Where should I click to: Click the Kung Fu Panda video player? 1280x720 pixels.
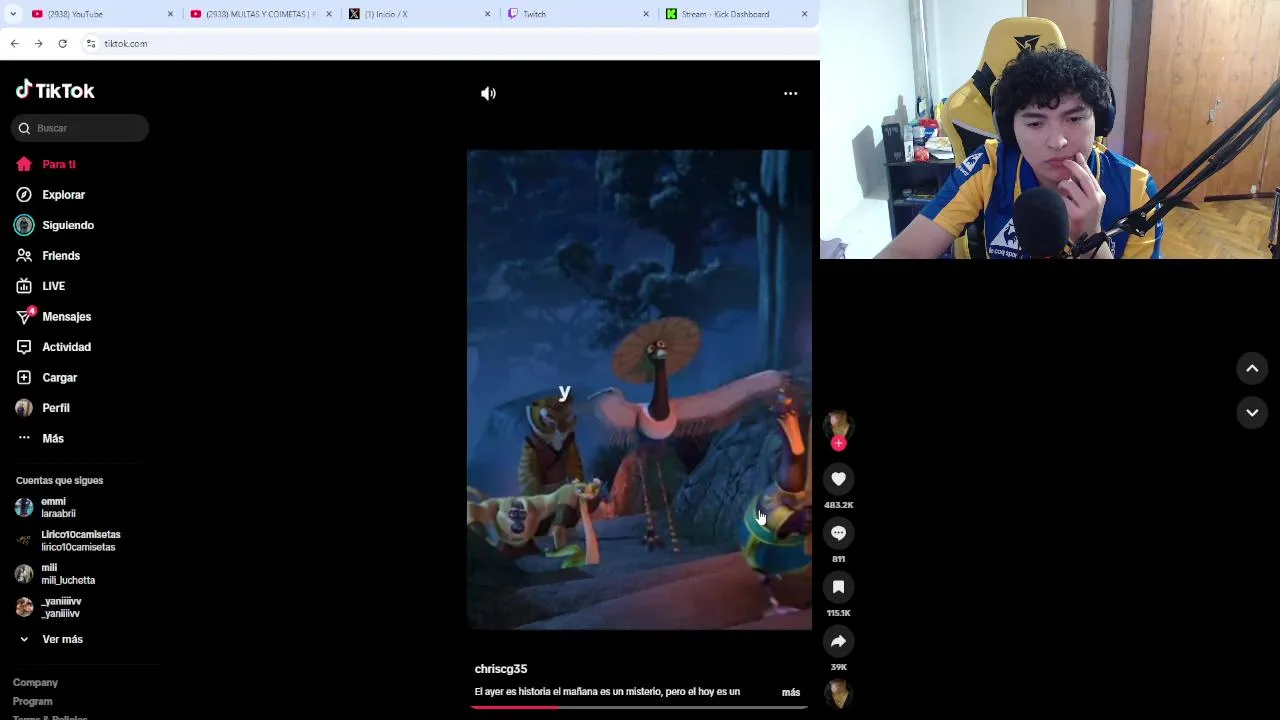[639, 390]
